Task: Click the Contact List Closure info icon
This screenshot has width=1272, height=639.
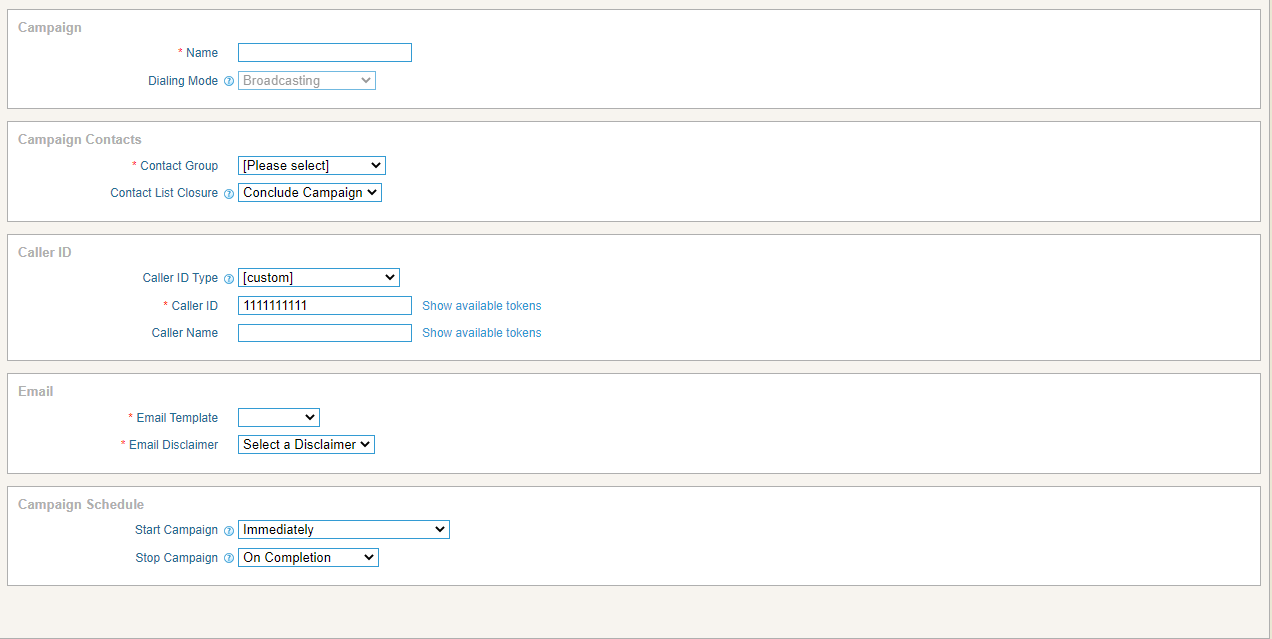Action: pos(229,193)
